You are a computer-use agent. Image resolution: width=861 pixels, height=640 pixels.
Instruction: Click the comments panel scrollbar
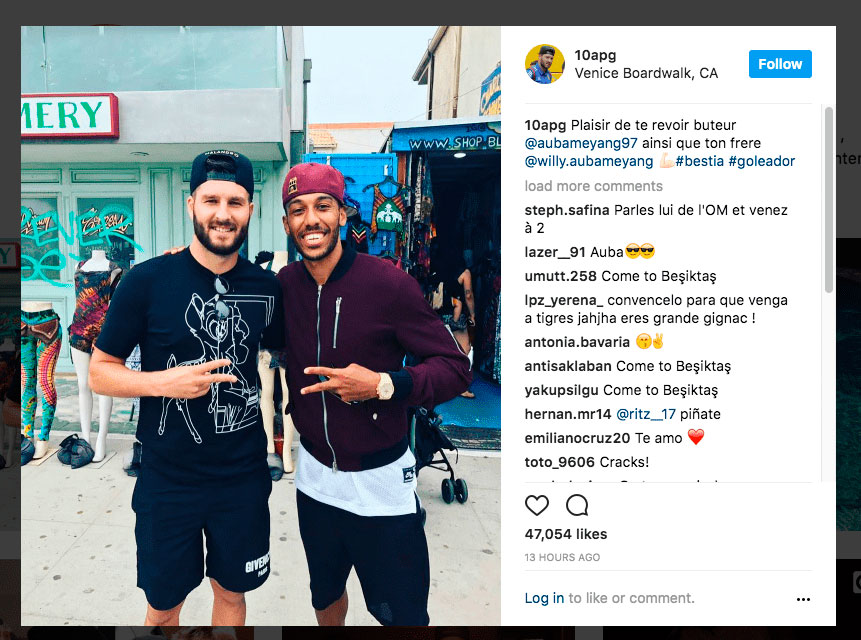[828, 200]
